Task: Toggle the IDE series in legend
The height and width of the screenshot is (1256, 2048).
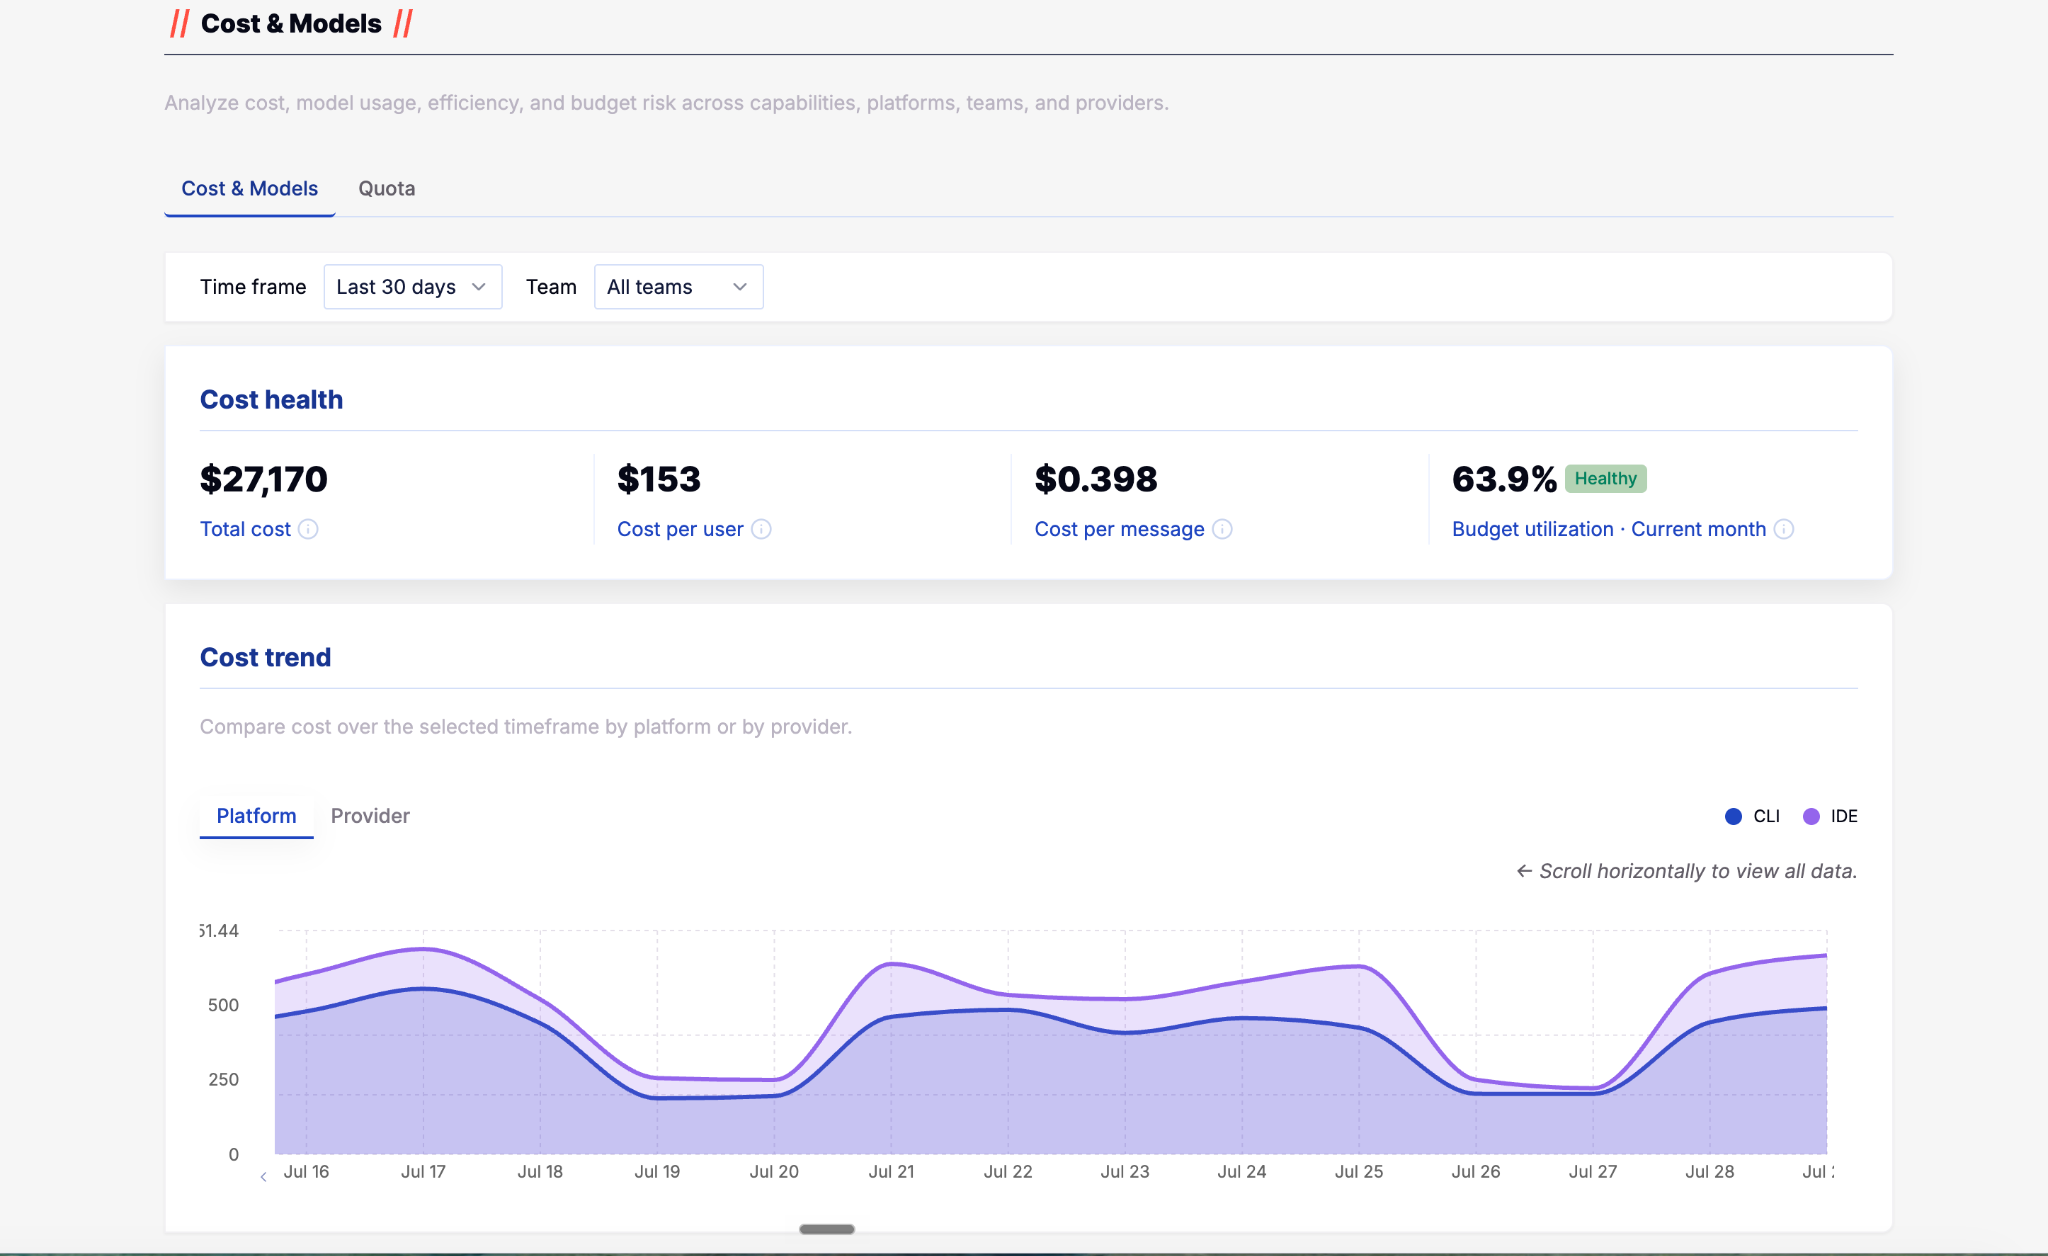Action: (1830, 816)
